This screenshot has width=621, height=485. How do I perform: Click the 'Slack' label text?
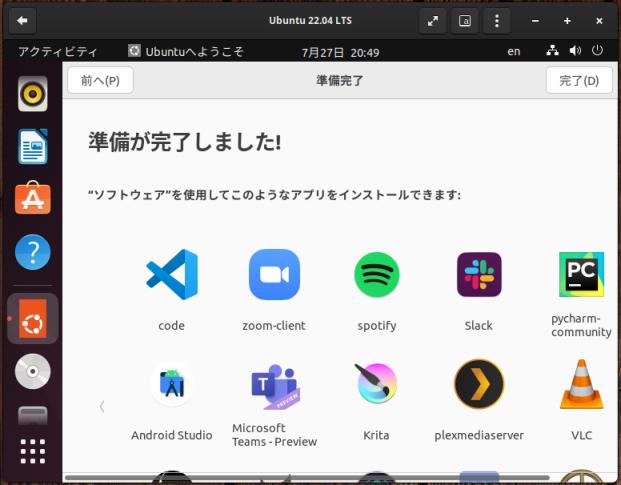[479, 325]
